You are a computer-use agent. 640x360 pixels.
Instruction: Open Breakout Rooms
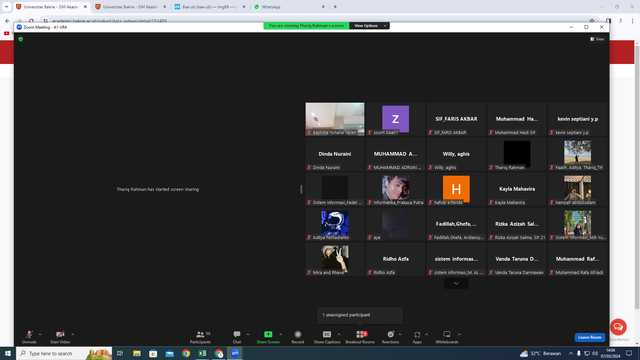click(360, 337)
